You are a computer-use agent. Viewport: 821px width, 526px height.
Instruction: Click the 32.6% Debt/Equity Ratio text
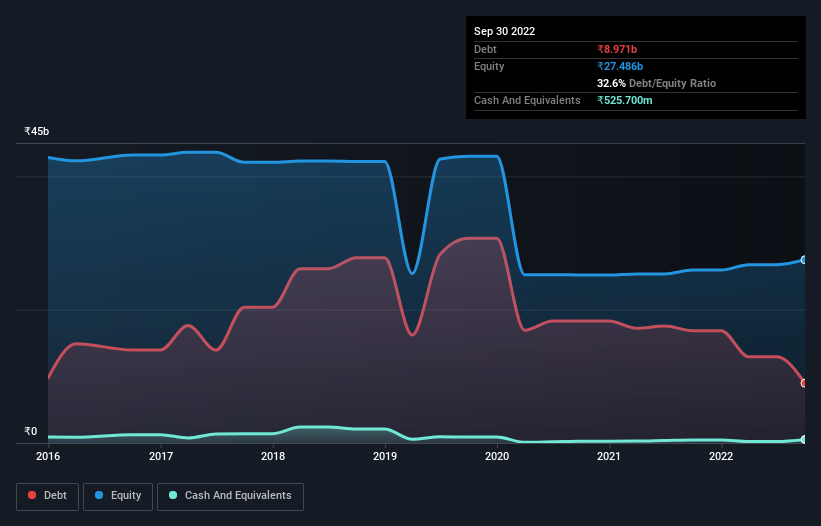click(x=657, y=83)
